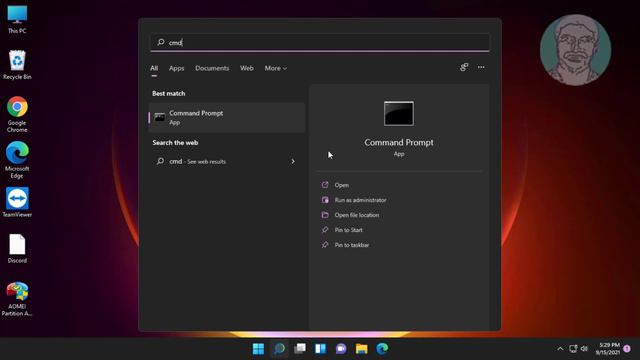Expand the More filter dropdown

pos(276,68)
